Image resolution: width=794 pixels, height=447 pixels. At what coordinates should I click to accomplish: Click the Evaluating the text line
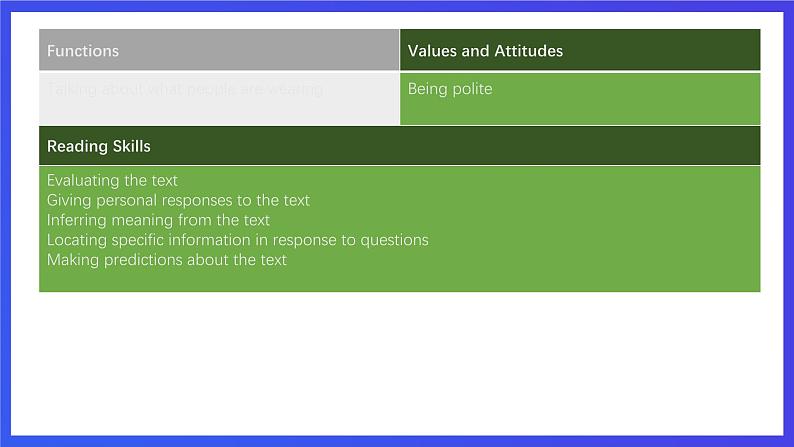click(112, 180)
